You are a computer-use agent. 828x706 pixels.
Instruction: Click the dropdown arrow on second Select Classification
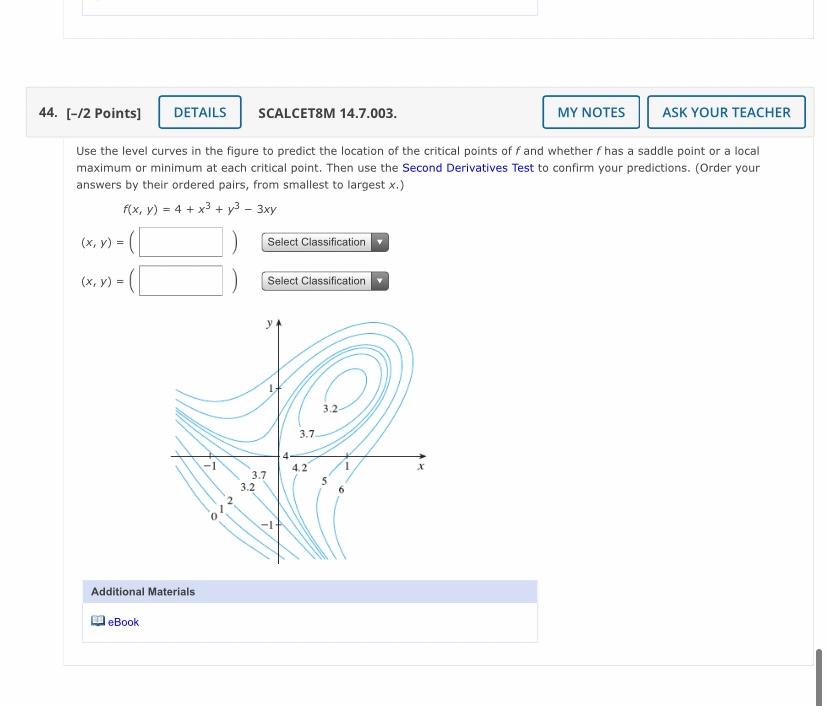[x=380, y=281]
